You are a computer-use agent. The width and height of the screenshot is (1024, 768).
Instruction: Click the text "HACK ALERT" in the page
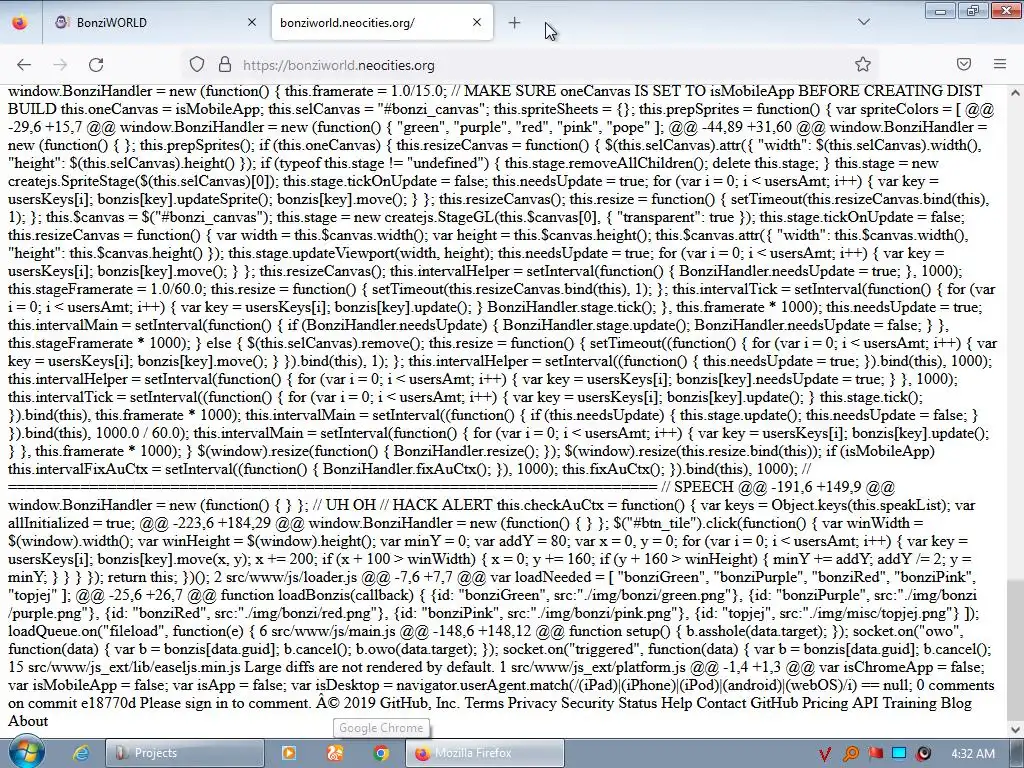(x=443, y=505)
